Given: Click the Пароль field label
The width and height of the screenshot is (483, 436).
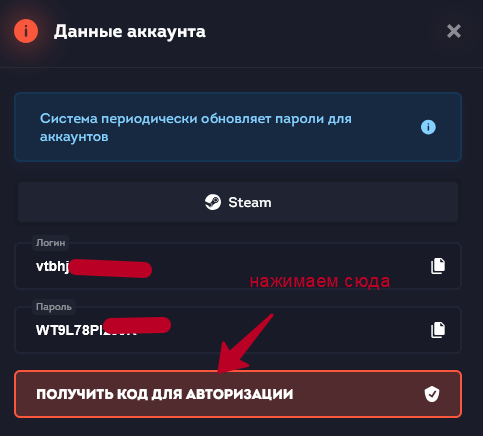Looking at the screenshot, I should pyautogui.click(x=54, y=307).
